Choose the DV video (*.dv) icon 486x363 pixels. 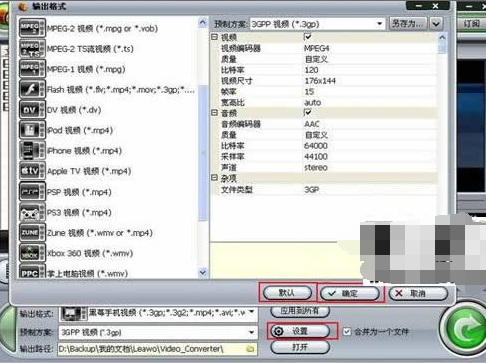tap(32, 110)
